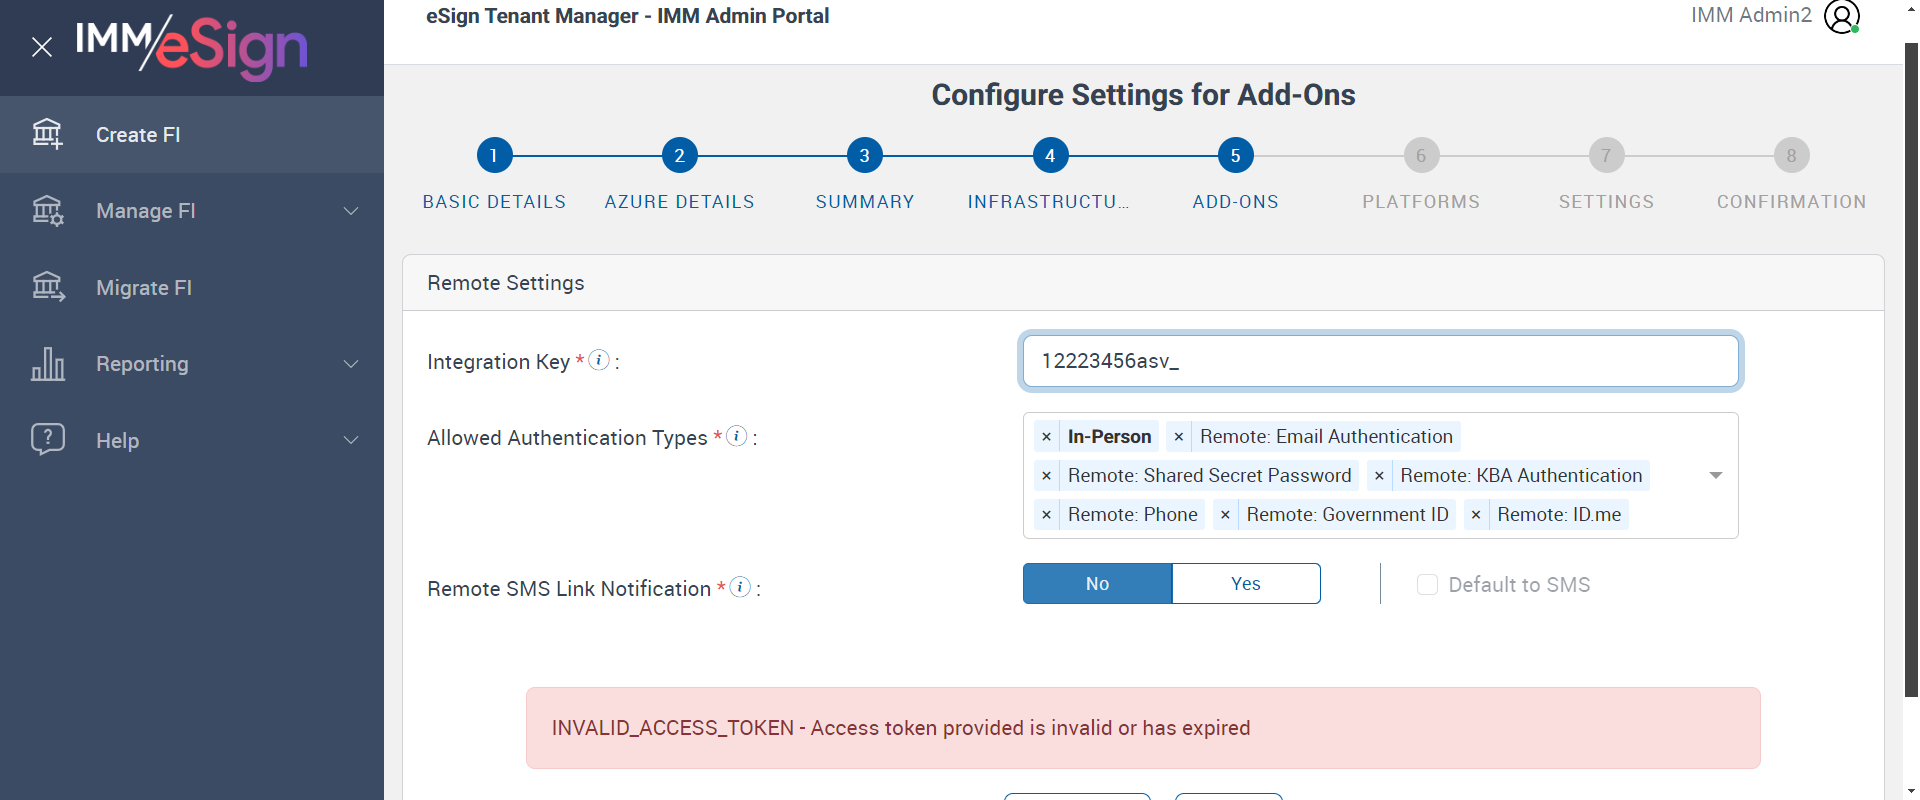Go to step 1 Basic Details
Screen dimensions: 1920x800
(x=494, y=156)
